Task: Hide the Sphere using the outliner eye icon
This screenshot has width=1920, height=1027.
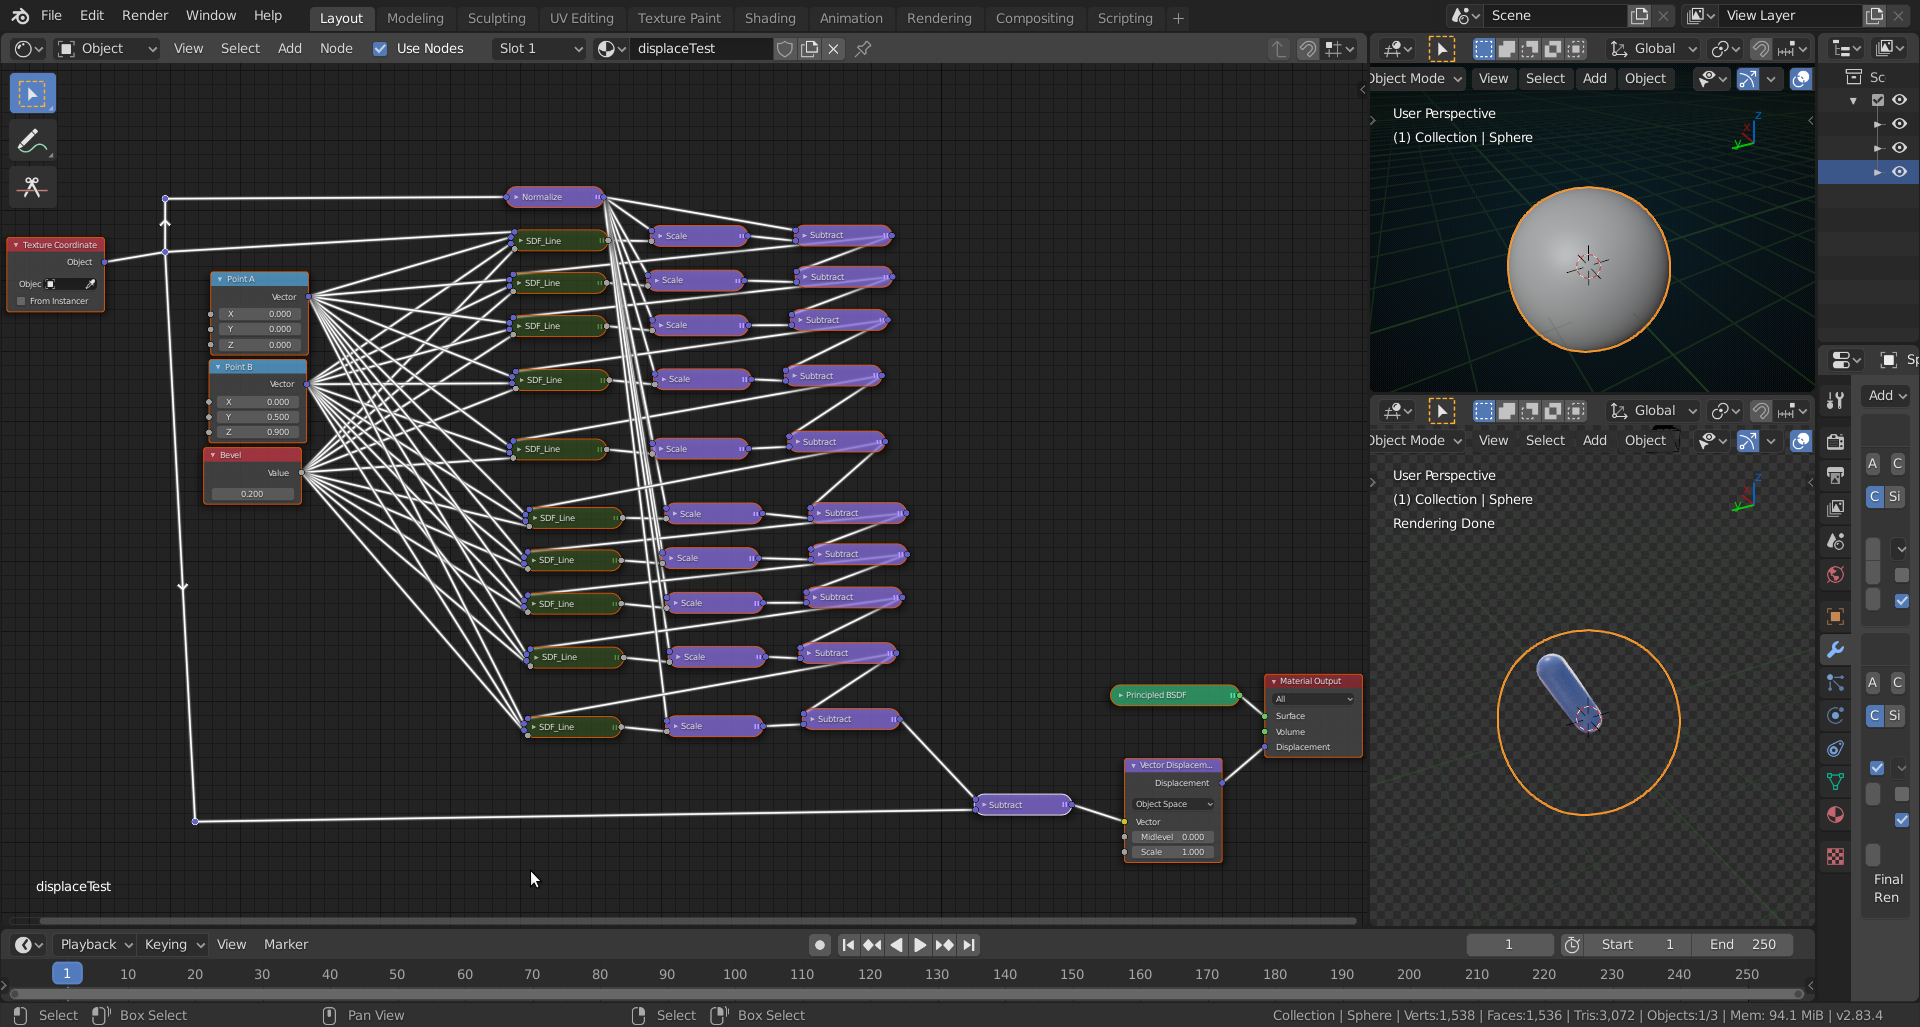Action: click(x=1900, y=171)
